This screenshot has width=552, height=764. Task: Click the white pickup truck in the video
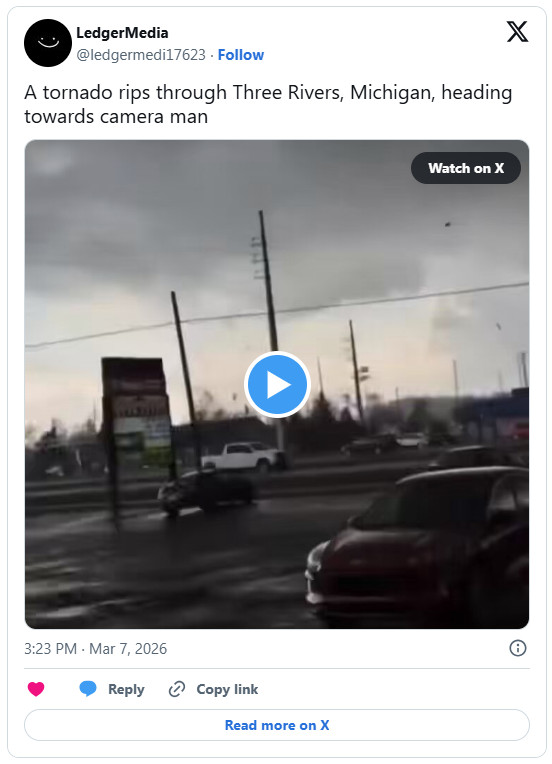[245, 456]
